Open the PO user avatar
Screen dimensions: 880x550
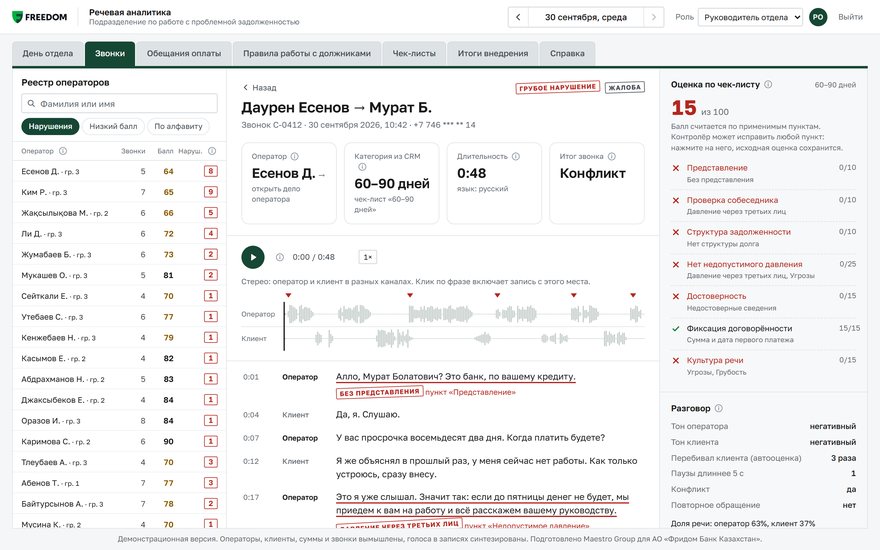tap(818, 17)
